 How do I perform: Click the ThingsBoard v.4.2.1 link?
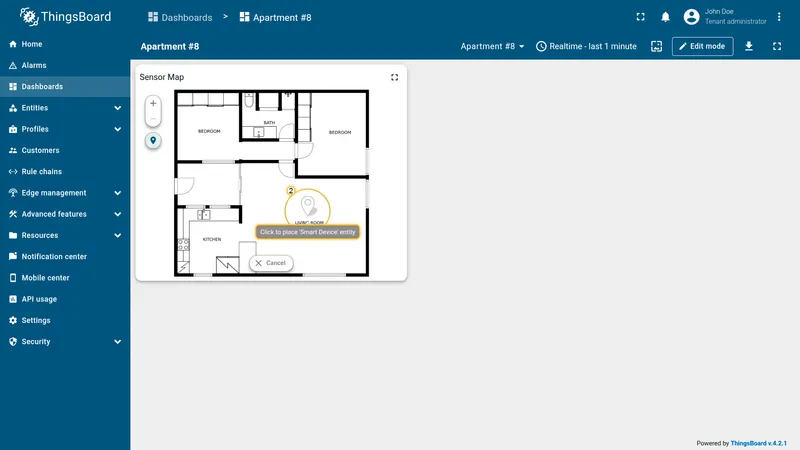point(758,443)
